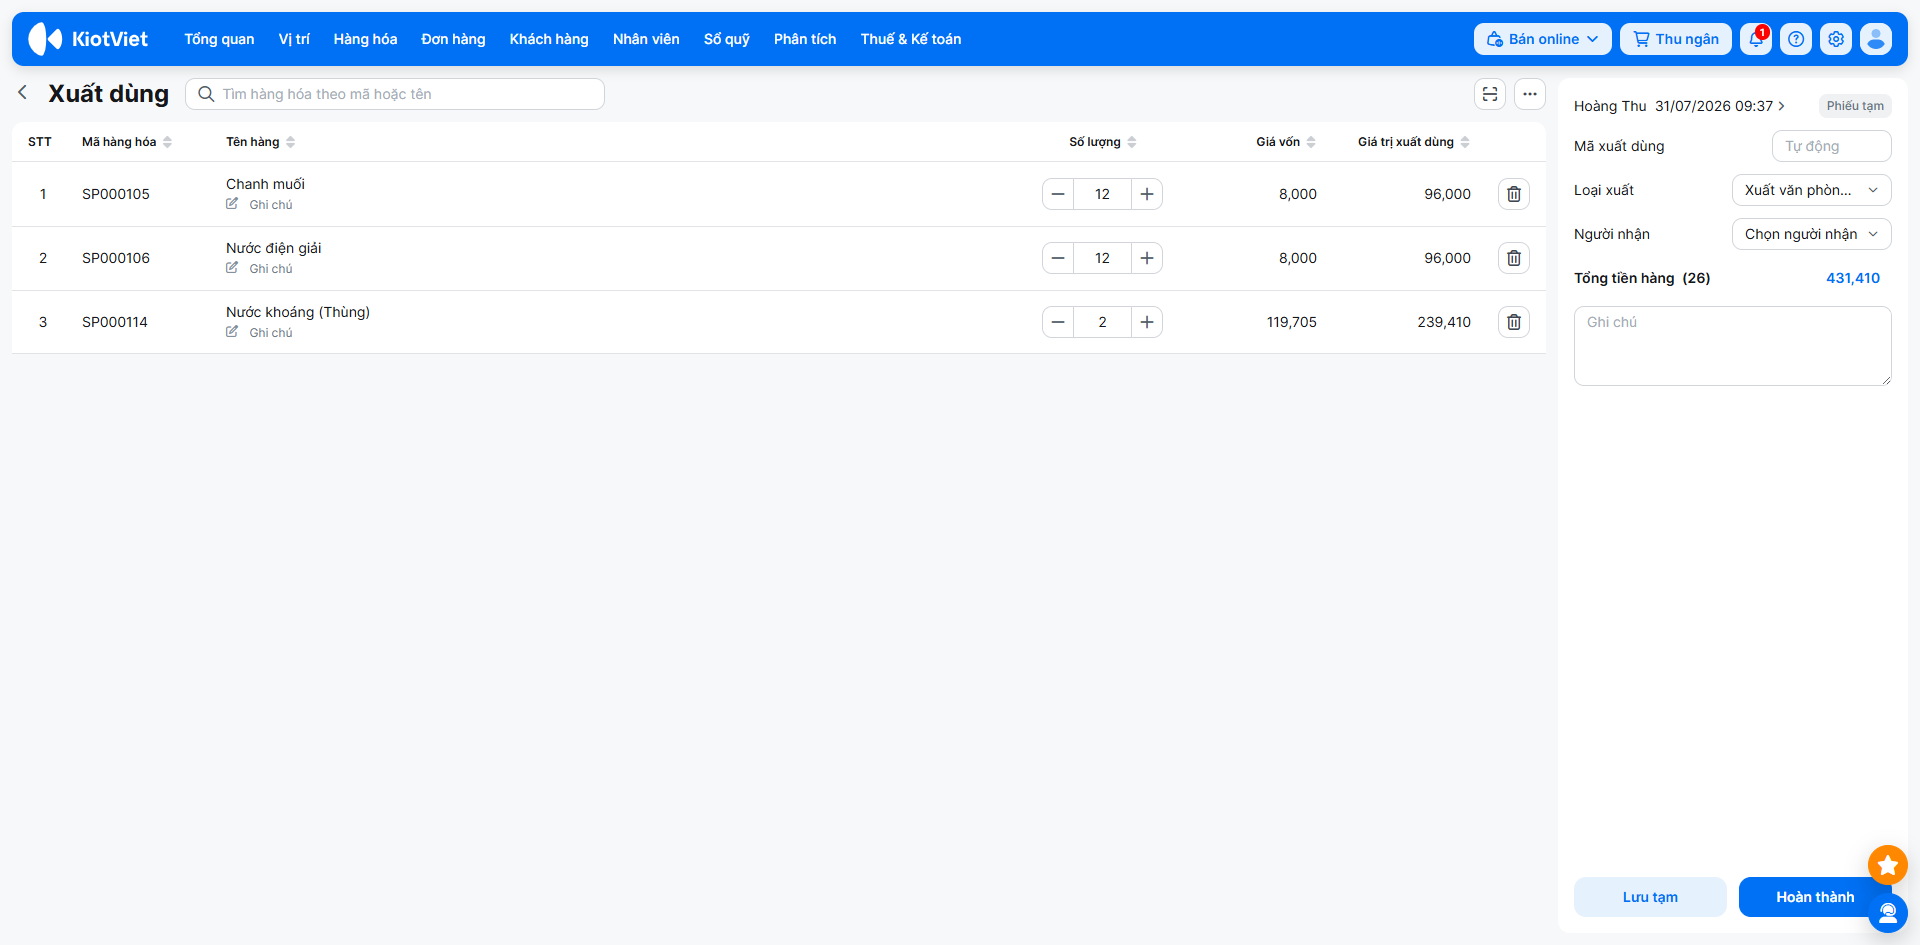Expand the Loại xuất dropdown

pos(1811,190)
